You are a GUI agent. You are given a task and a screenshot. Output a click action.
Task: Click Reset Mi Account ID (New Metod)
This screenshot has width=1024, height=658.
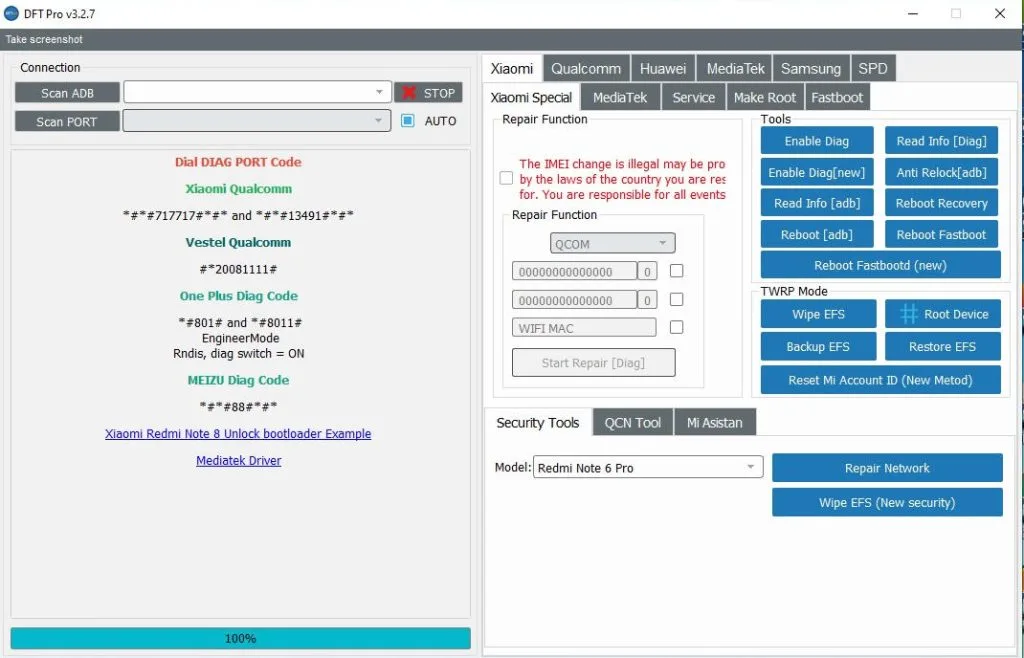tap(880, 380)
